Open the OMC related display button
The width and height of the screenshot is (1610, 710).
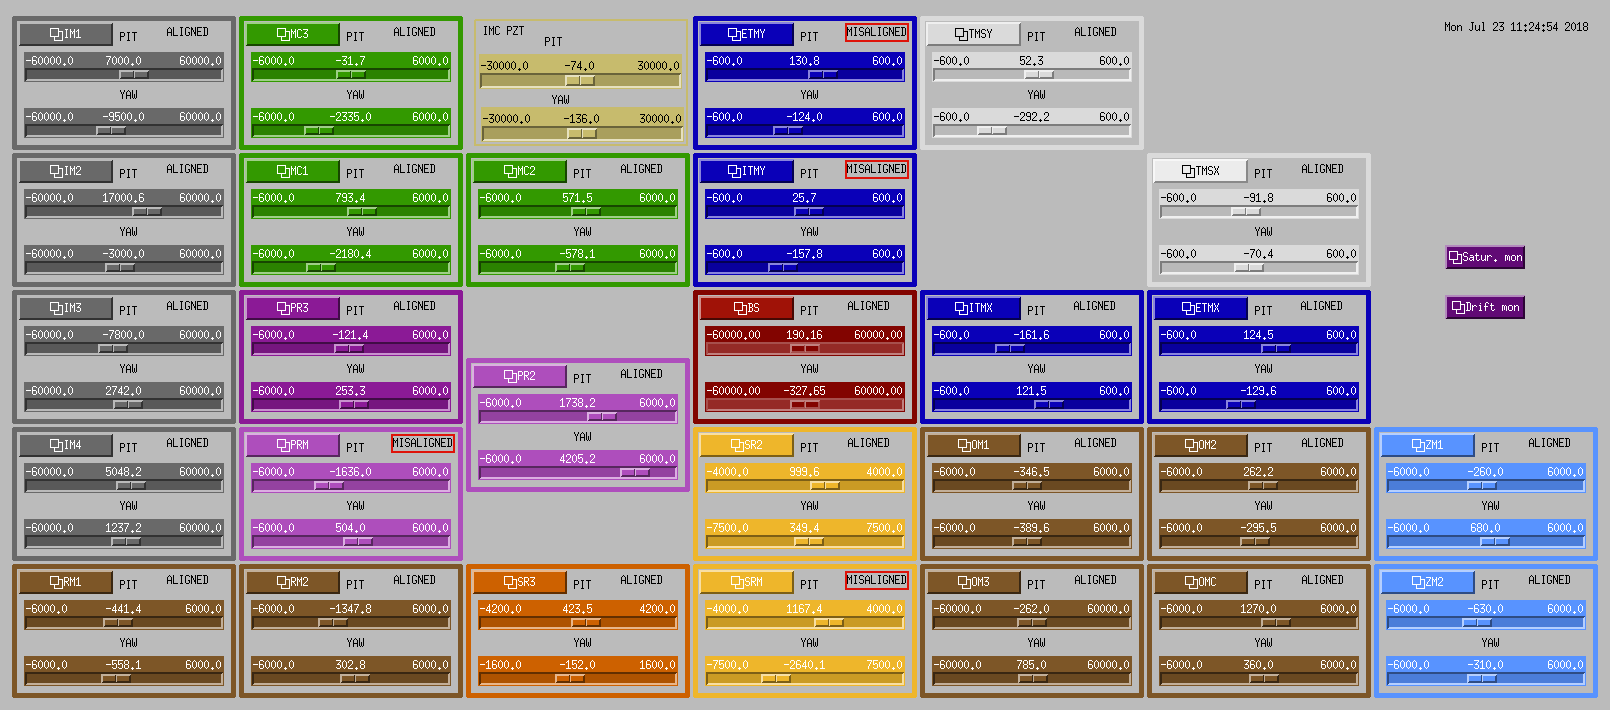click(1201, 582)
